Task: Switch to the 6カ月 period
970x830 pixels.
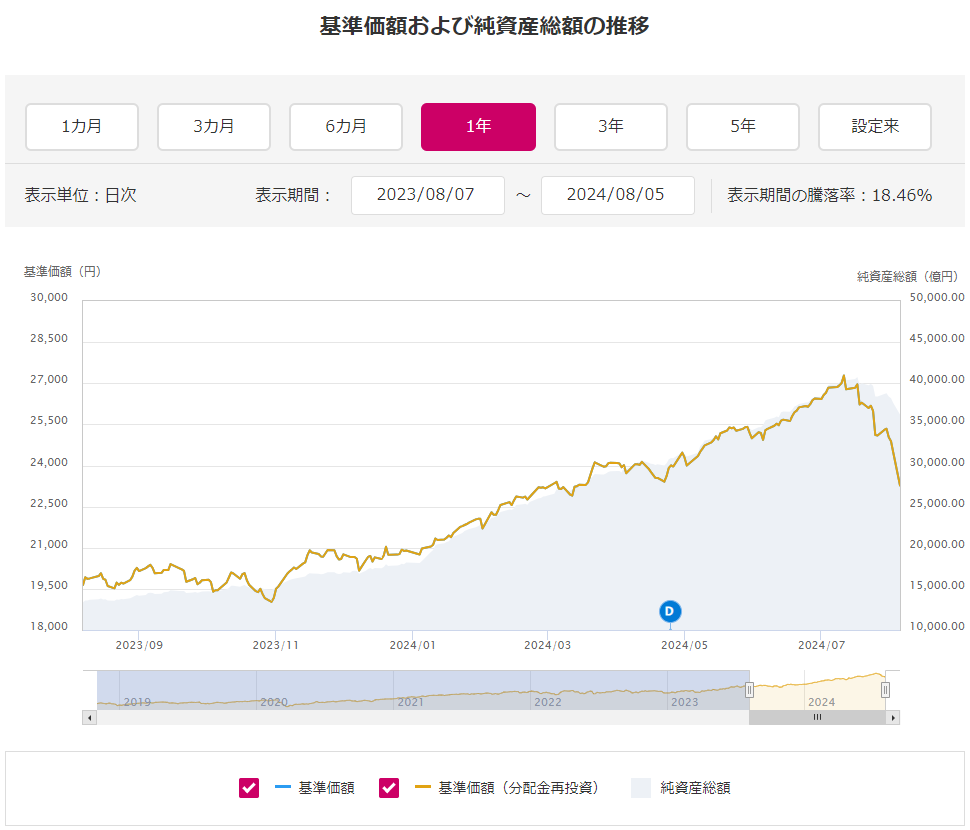Action: coord(346,127)
